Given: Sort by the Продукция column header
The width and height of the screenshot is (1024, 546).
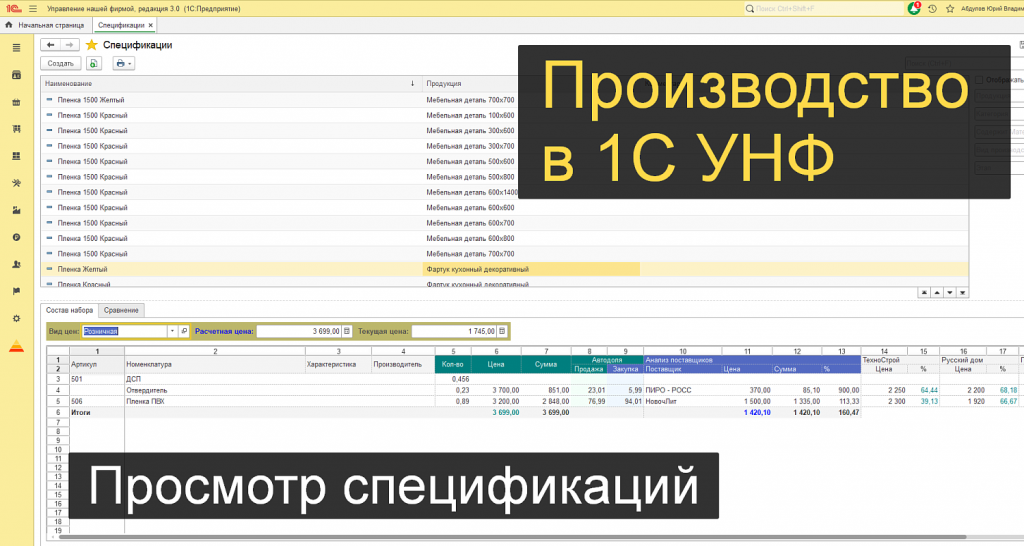Looking at the screenshot, I should pyautogui.click(x=443, y=84).
